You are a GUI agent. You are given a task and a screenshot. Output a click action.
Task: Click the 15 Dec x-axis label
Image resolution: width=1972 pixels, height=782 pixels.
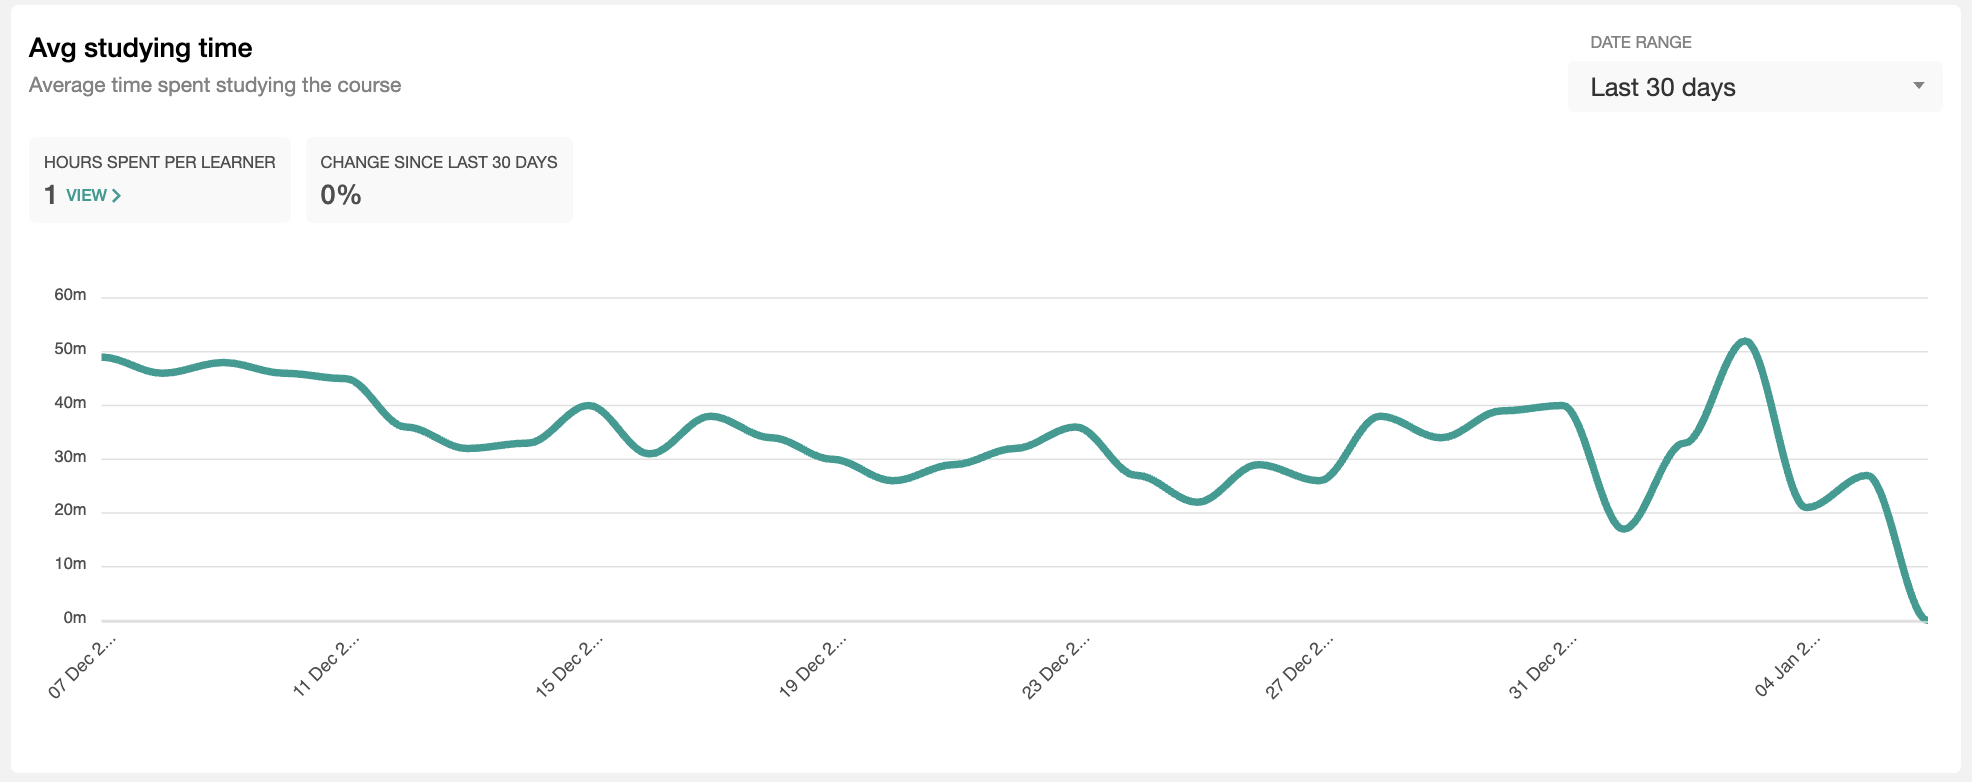[x=569, y=665]
